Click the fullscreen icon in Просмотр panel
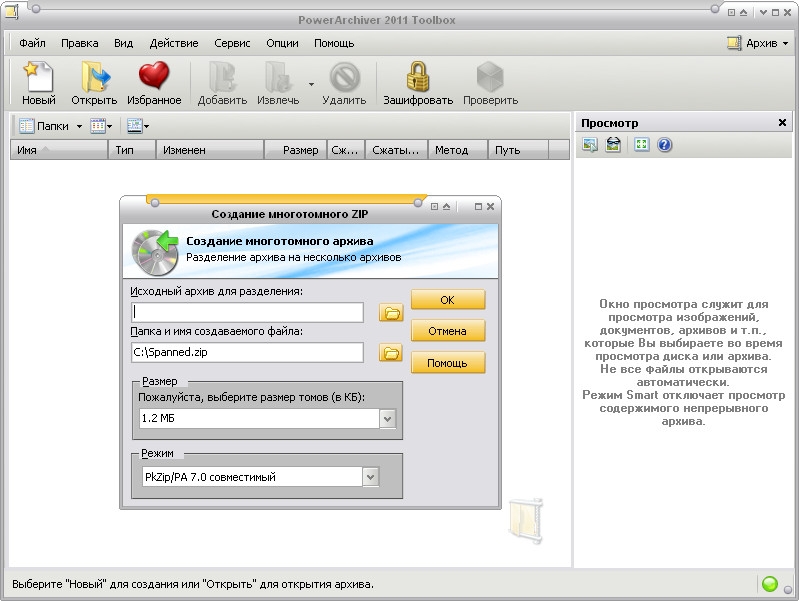The height and width of the screenshot is (601, 799). (641, 145)
